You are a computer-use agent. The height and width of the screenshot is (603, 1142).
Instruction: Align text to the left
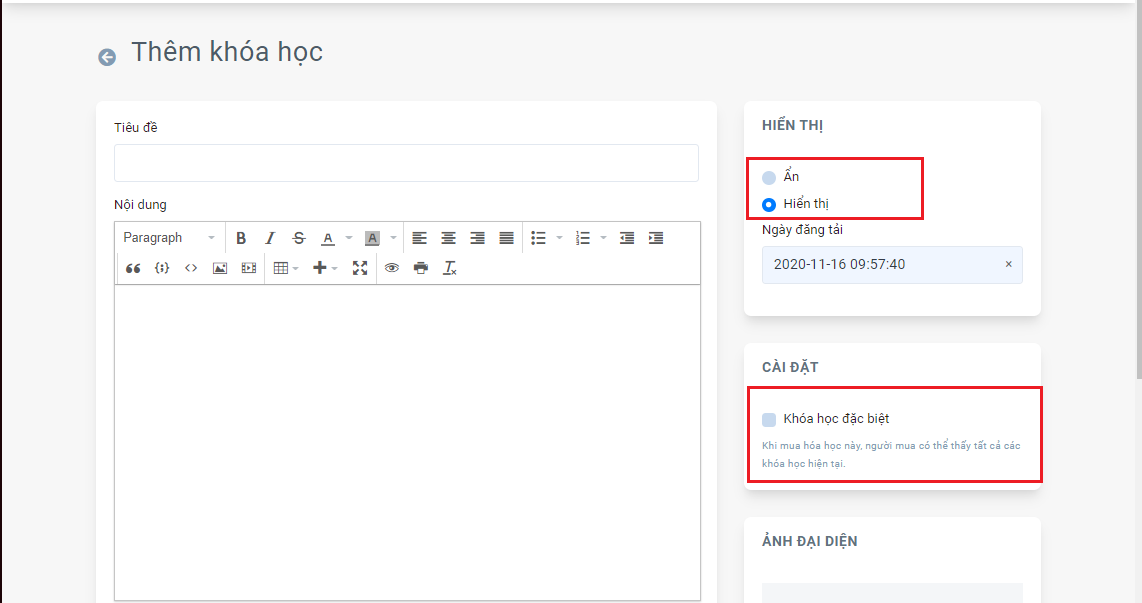pos(420,238)
